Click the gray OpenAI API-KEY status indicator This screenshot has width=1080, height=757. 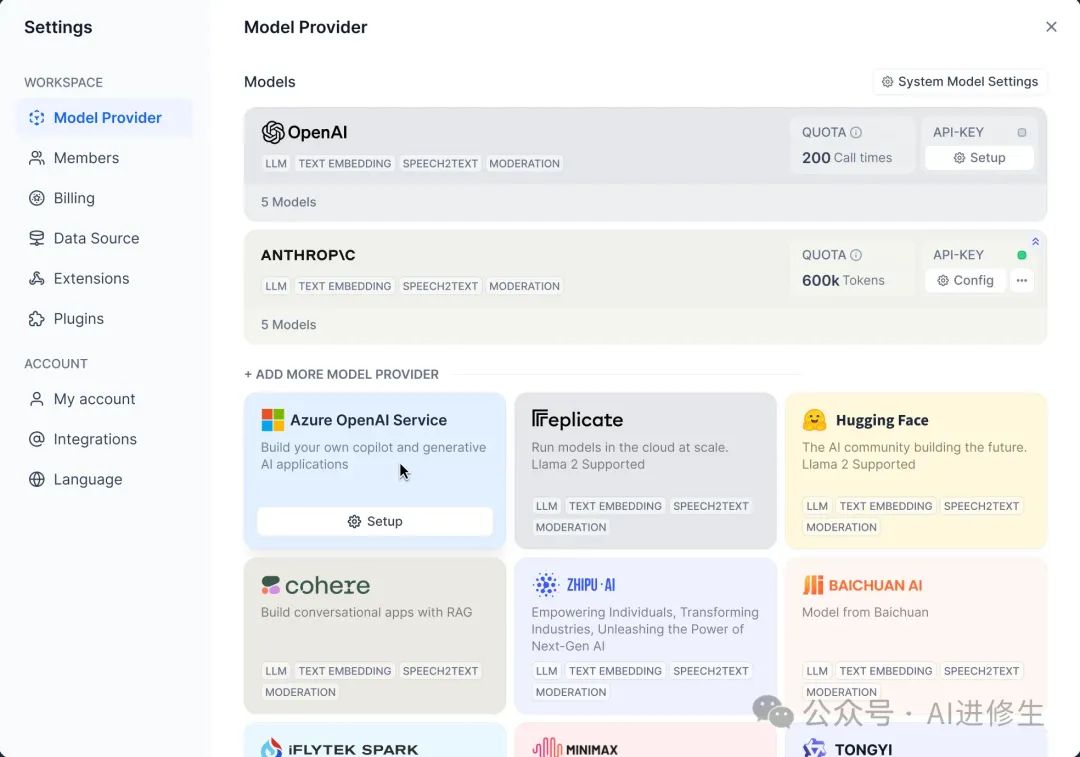(1022, 132)
